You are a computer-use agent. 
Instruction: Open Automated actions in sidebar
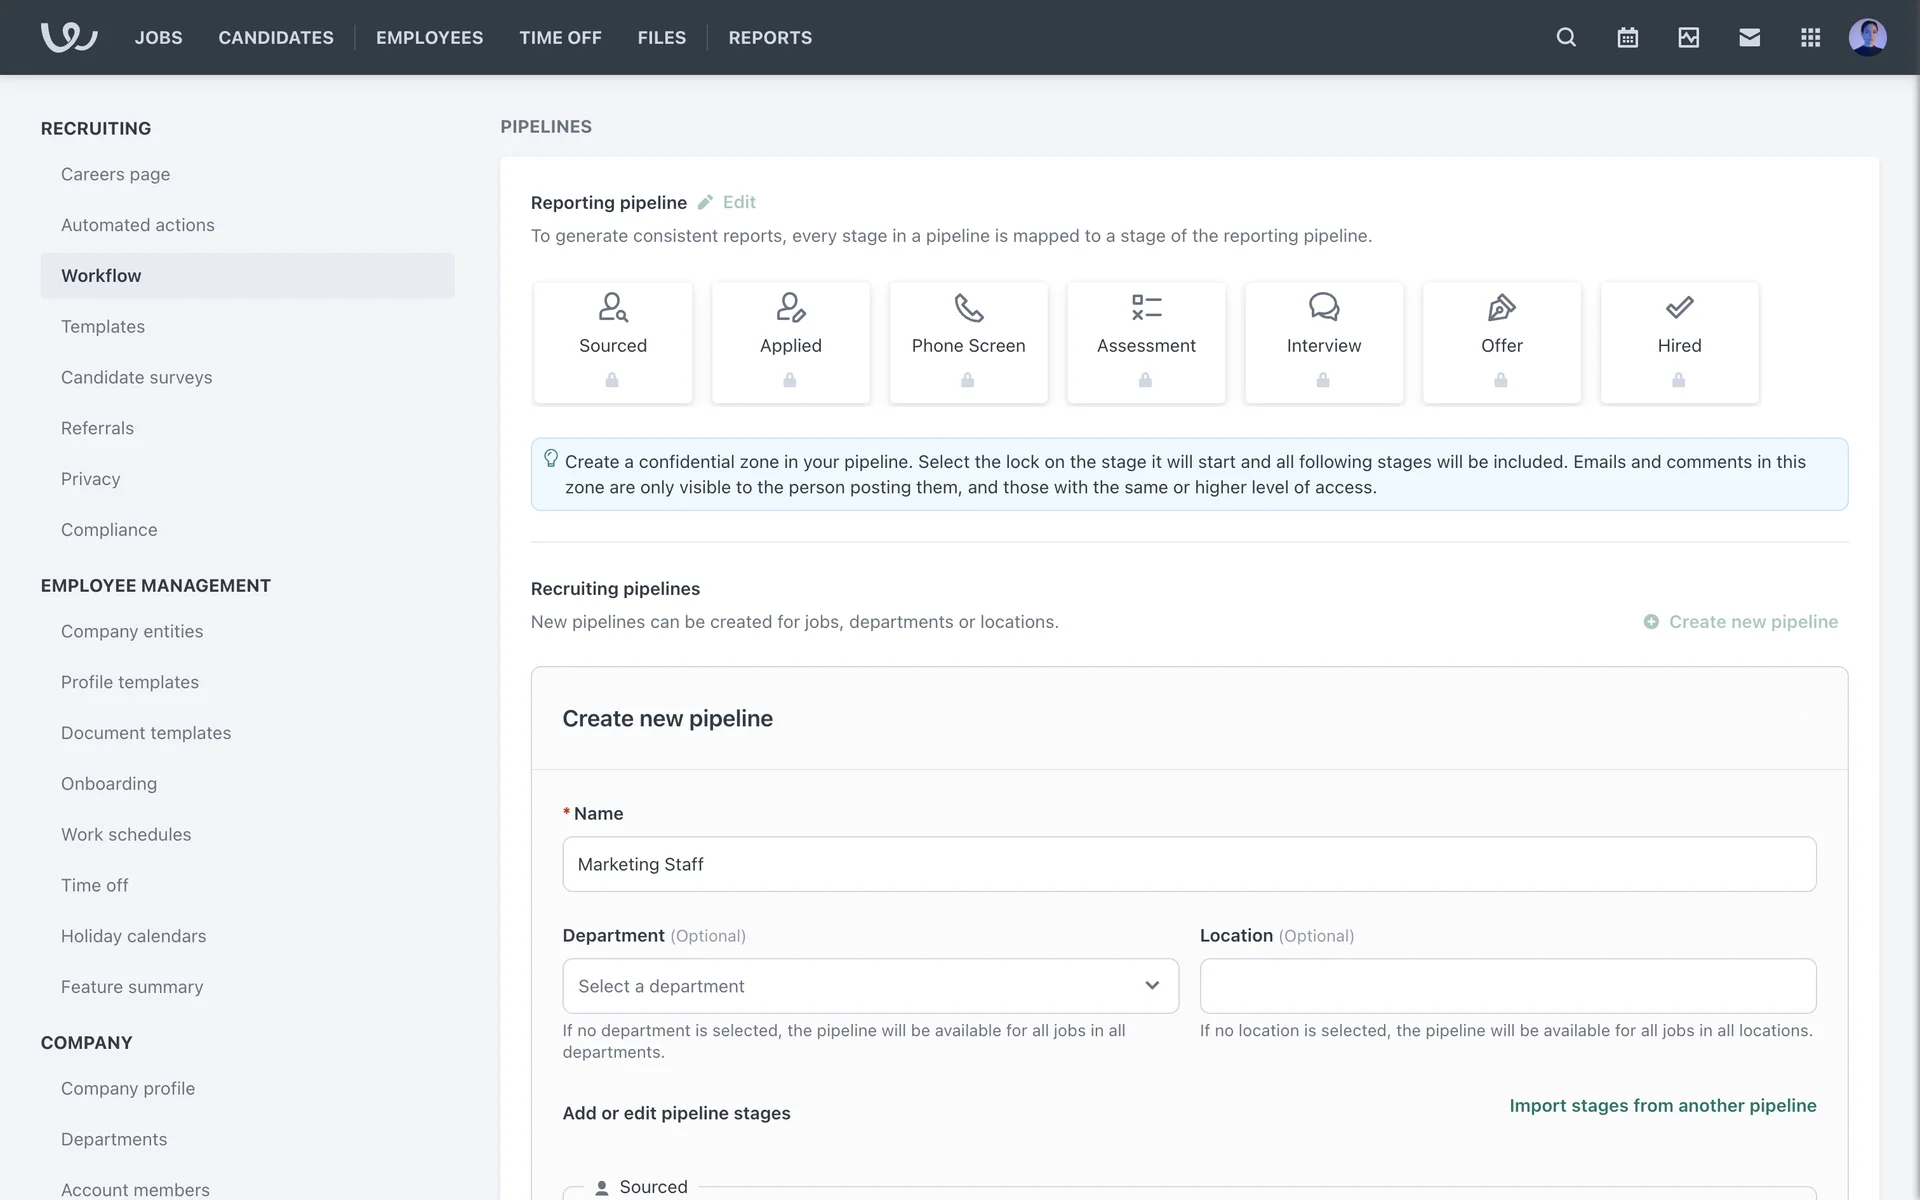point(138,225)
